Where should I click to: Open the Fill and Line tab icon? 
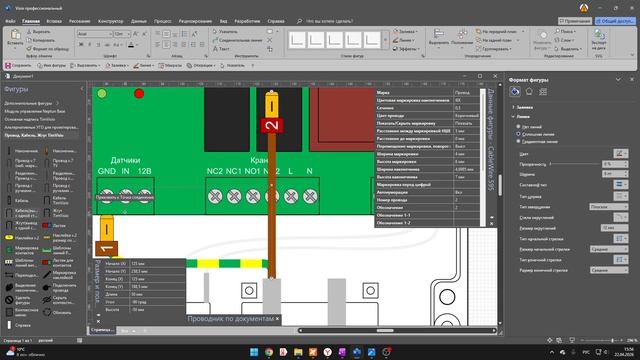pos(515,92)
